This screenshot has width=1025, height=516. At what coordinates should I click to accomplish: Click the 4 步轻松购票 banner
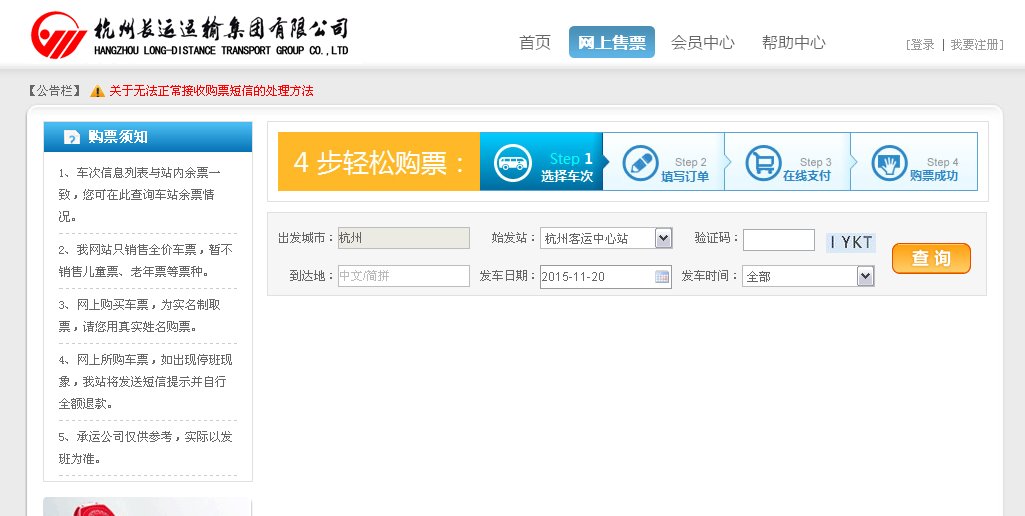(379, 162)
